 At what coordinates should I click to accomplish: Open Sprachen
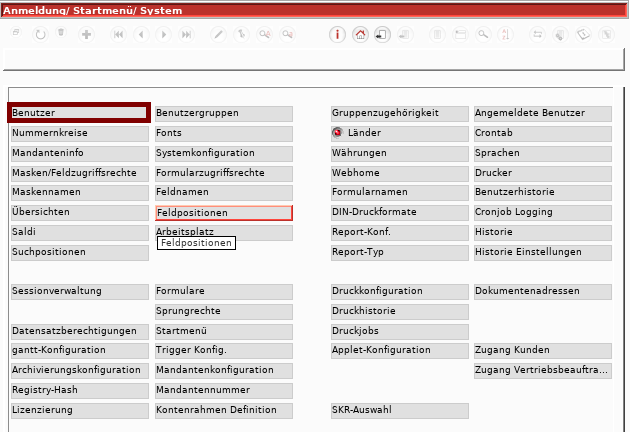pos(543,154)
